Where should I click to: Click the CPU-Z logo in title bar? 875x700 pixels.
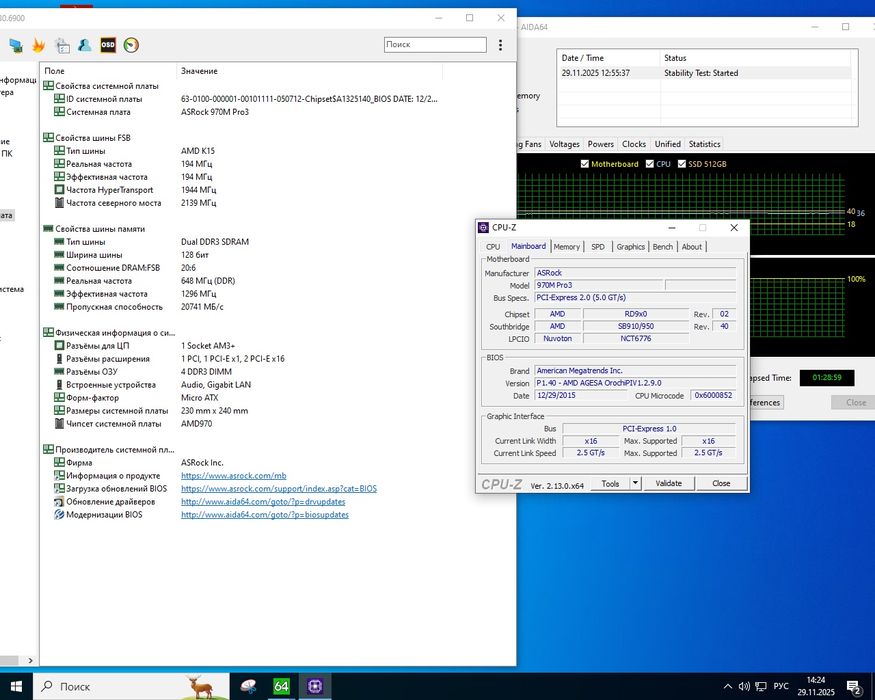pyautogui.click(x=483, y=228)
